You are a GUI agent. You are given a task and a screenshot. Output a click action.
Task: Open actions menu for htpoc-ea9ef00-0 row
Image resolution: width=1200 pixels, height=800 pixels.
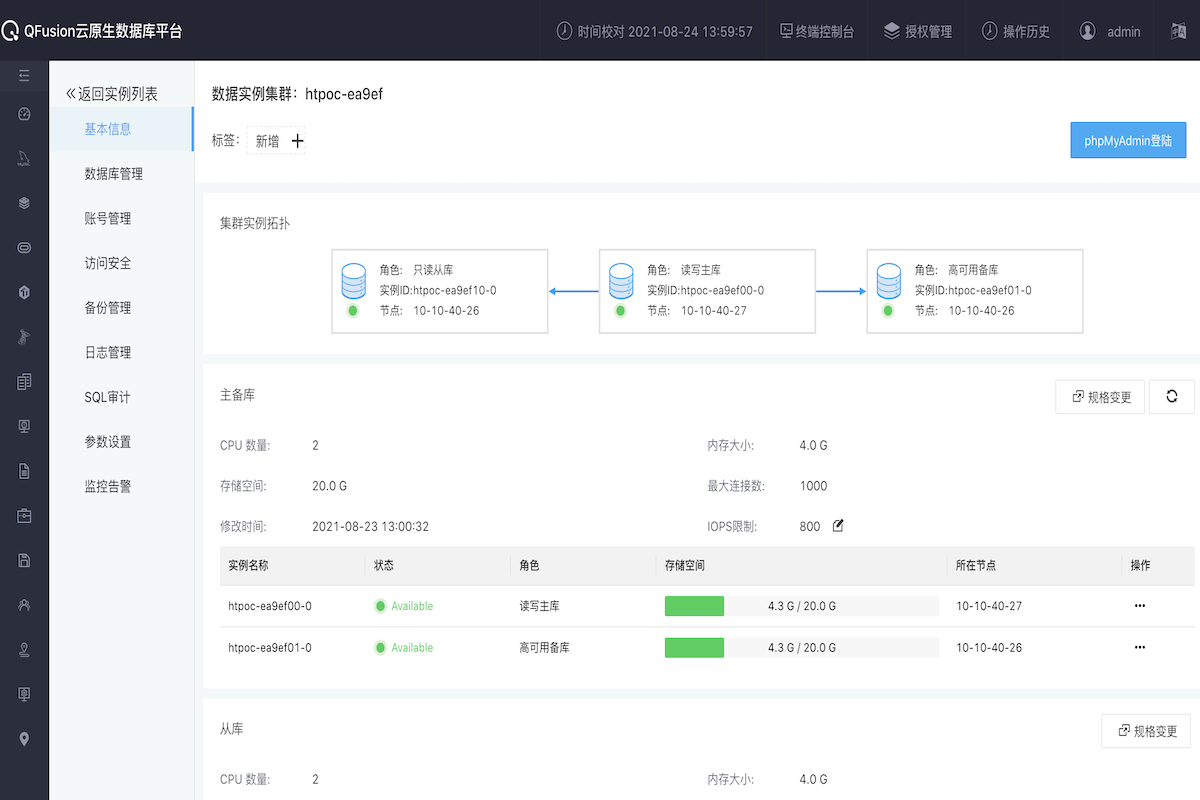[x=1139, y=606]
